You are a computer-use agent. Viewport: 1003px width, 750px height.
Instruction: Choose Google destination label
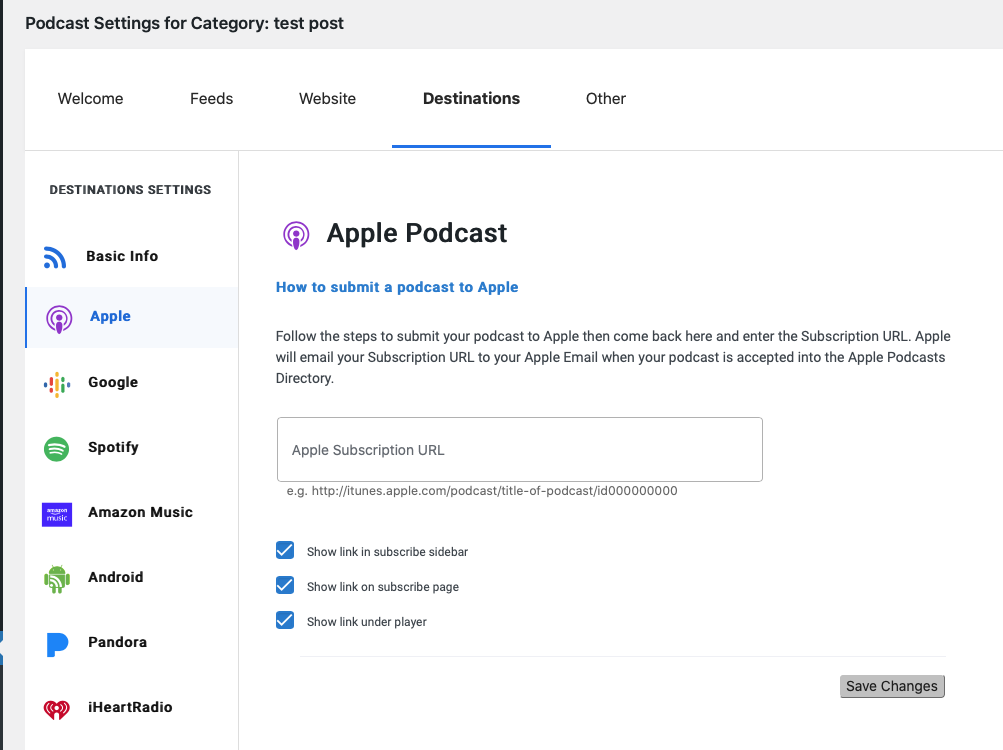click(113, 382)
